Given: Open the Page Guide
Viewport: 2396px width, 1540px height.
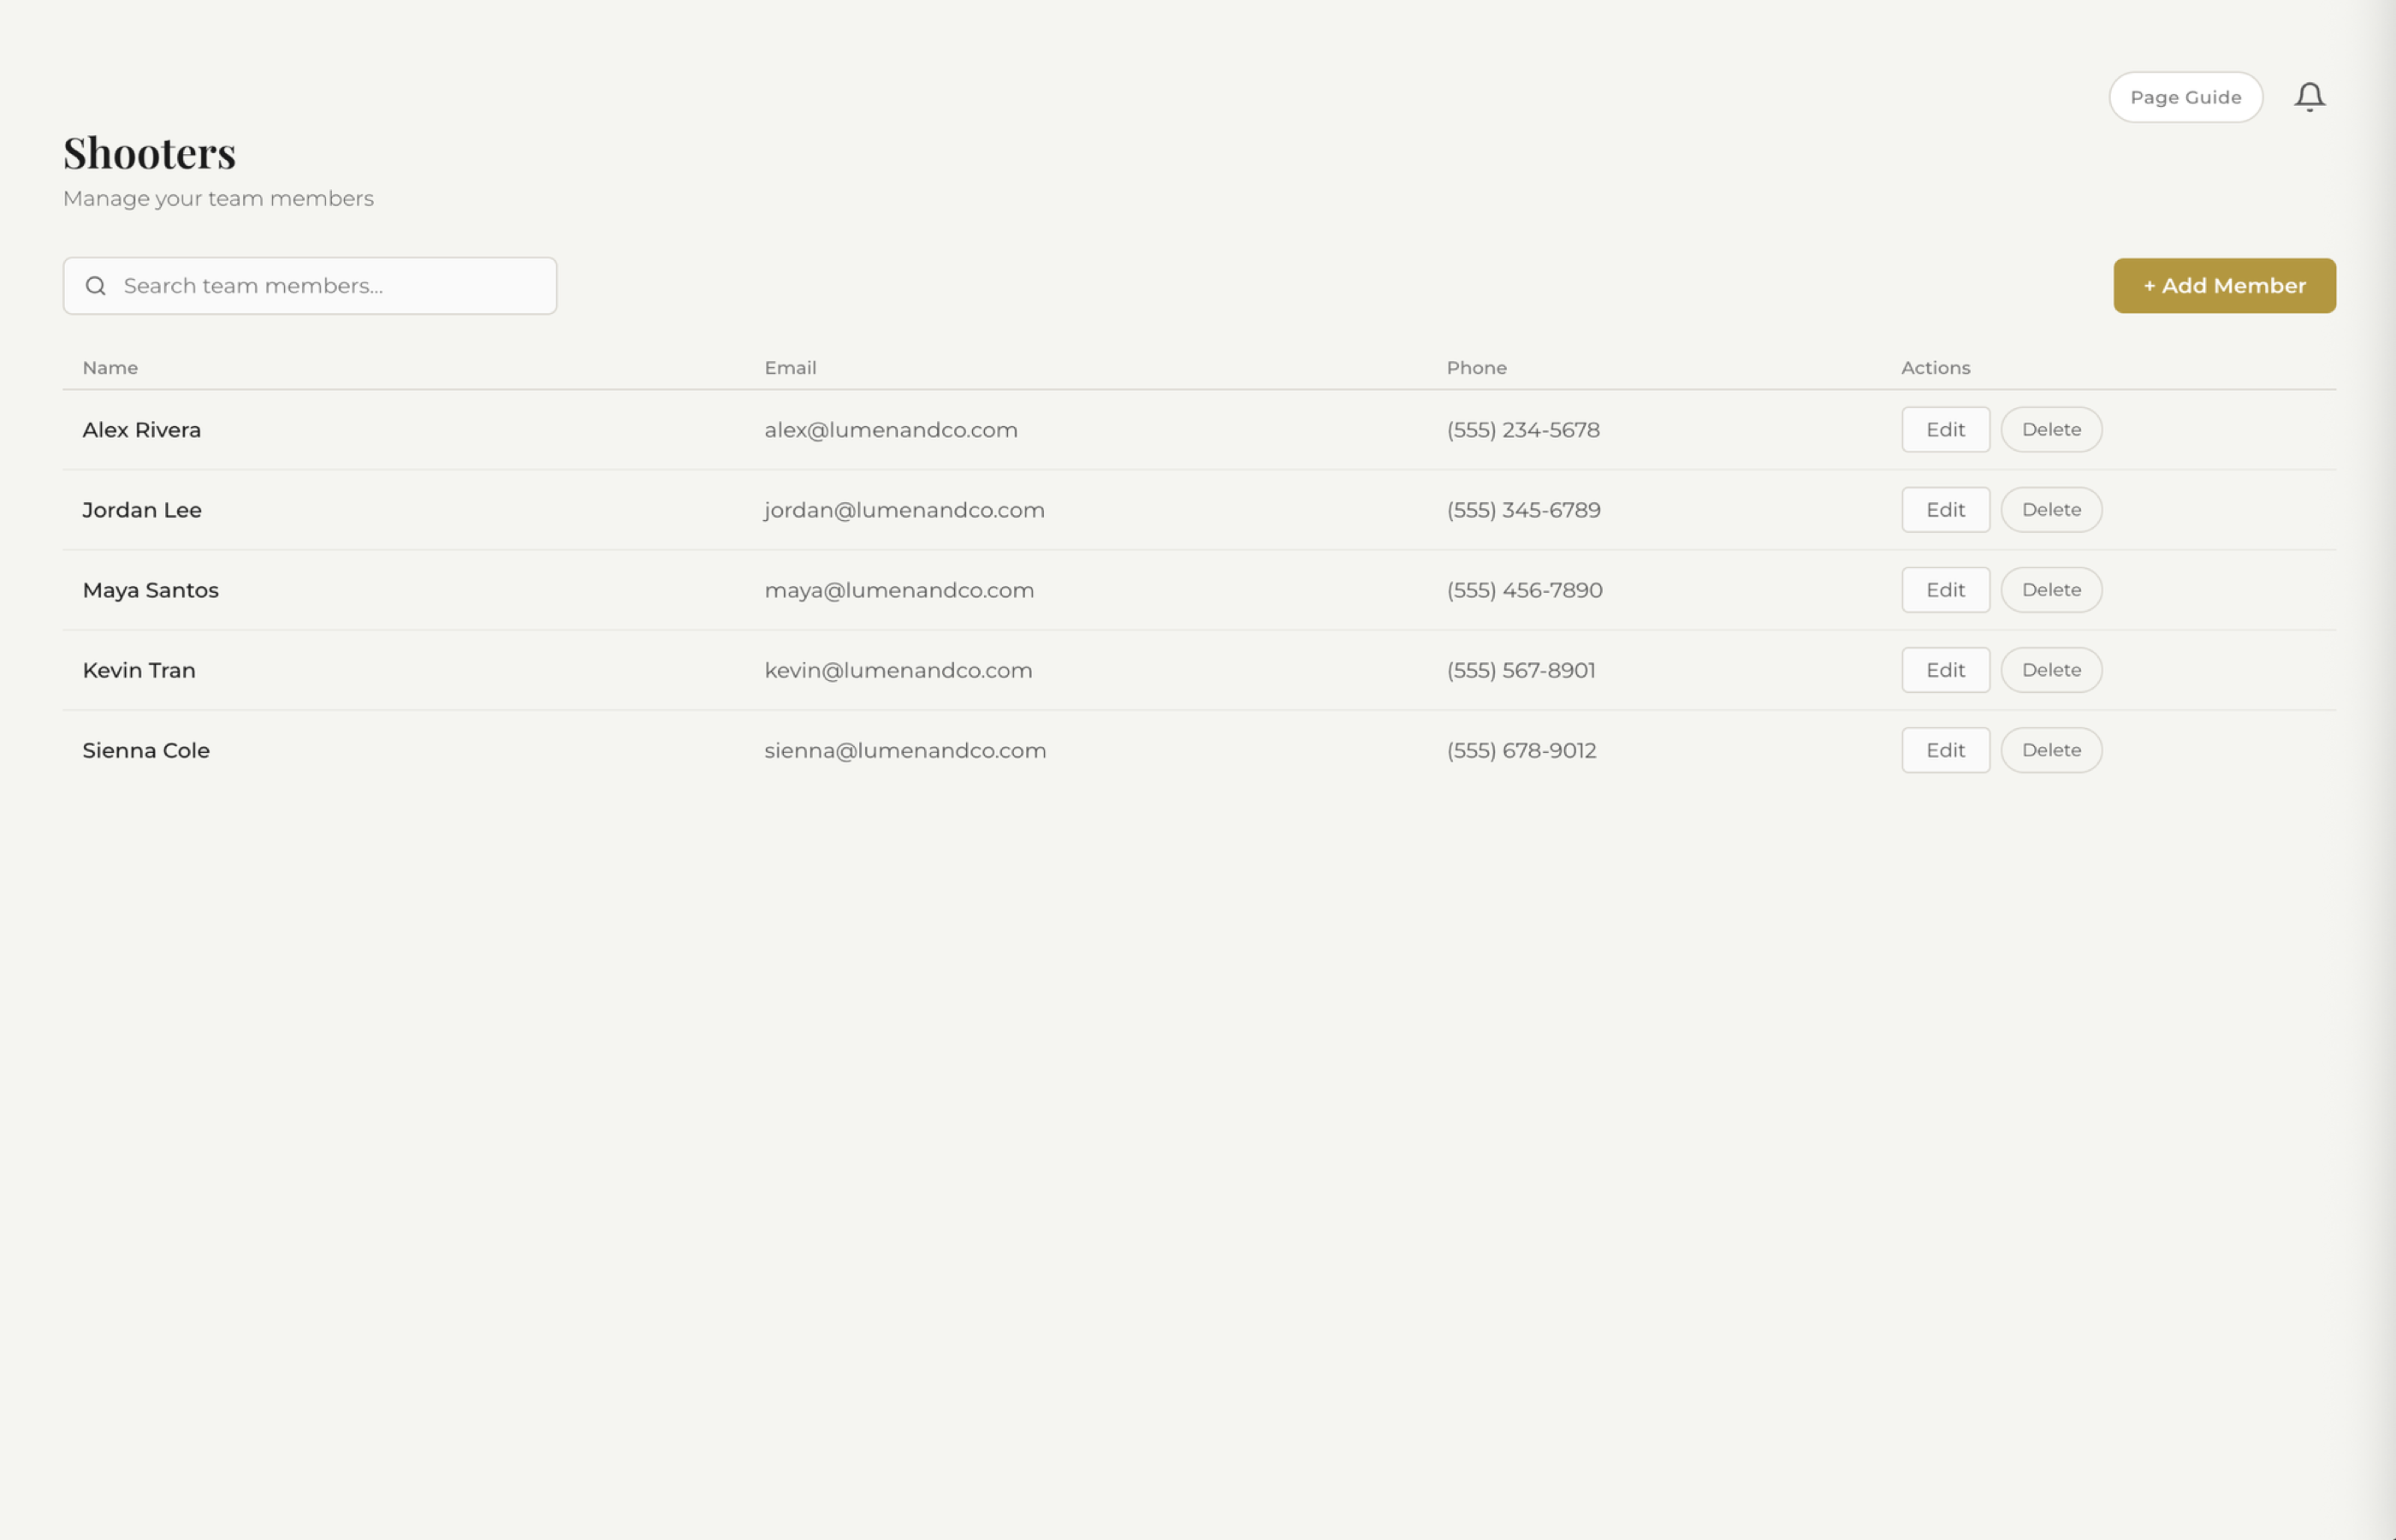Looking at the screenshot, I should click(x=2186, y=96).
